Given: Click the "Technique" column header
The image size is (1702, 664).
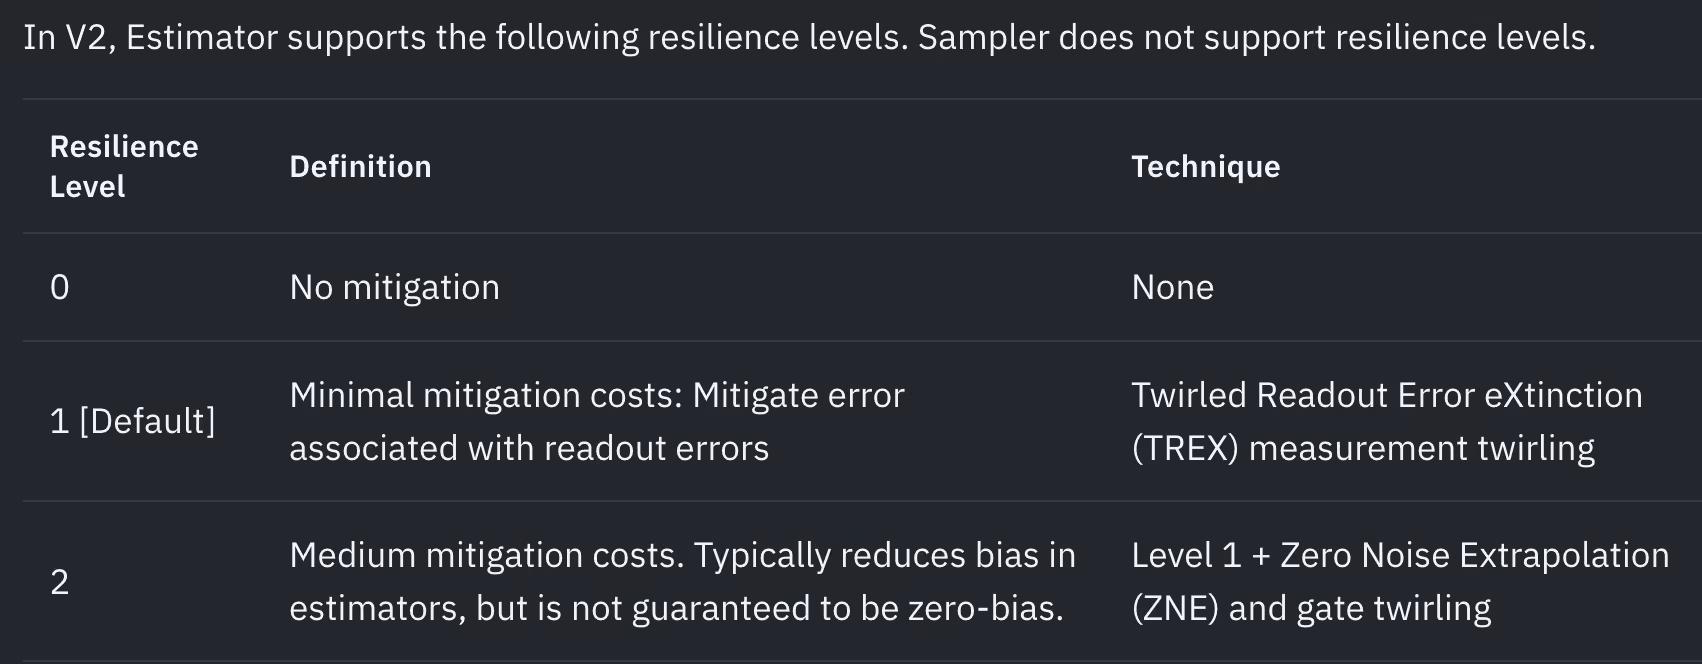Looking at the screenshot, I should (1205, 166).
